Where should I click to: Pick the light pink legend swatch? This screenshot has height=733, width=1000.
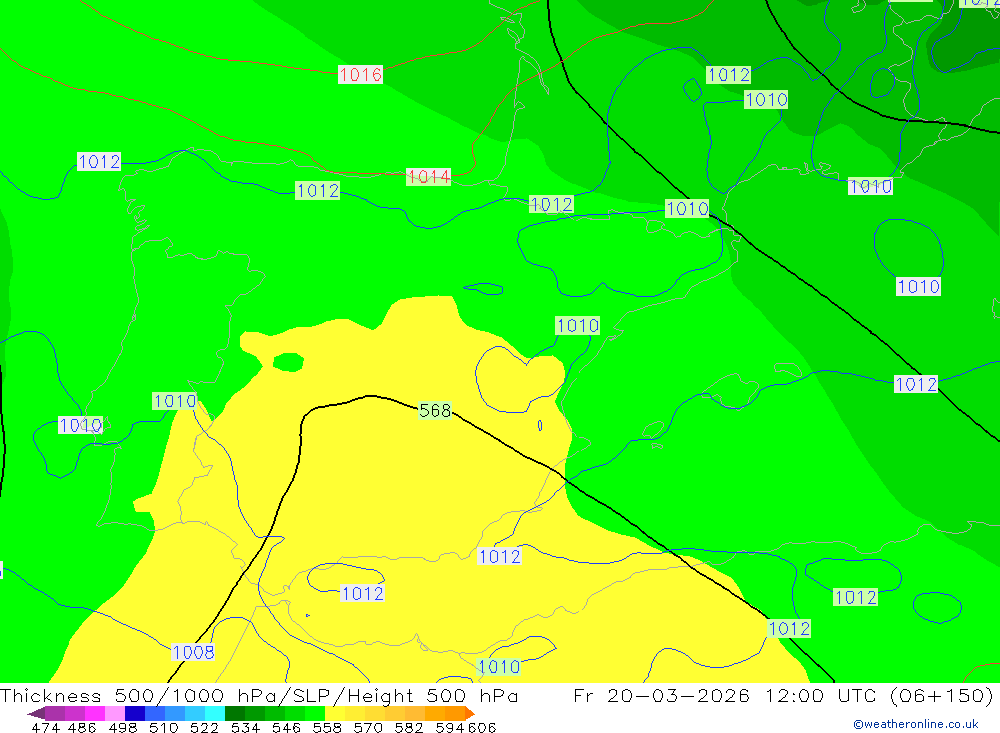(x=115, y=714)
